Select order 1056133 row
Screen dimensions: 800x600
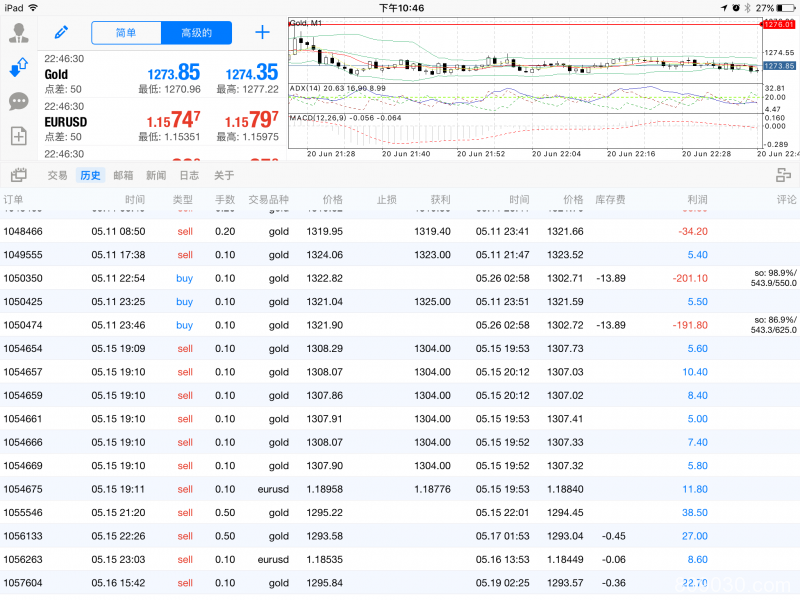pyautogui.click(x=400, y=536)
